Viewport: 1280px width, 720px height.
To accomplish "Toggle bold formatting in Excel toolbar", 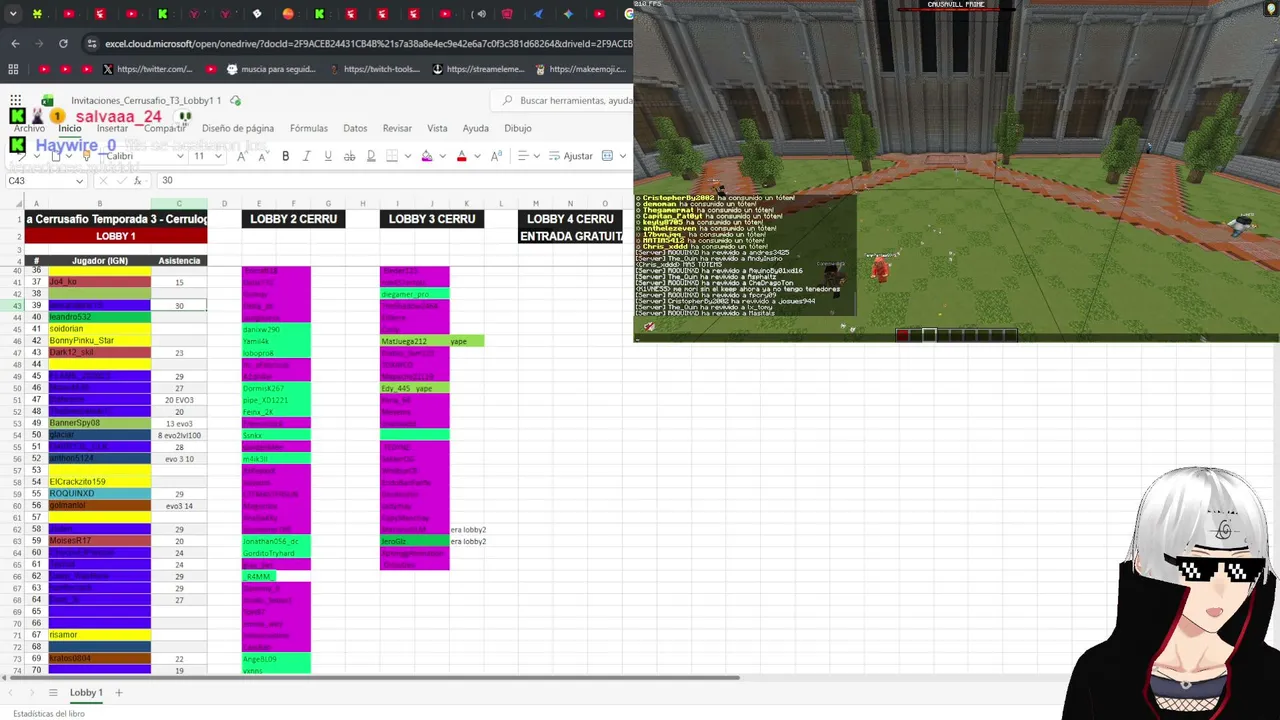I will [x=285, y=156].
